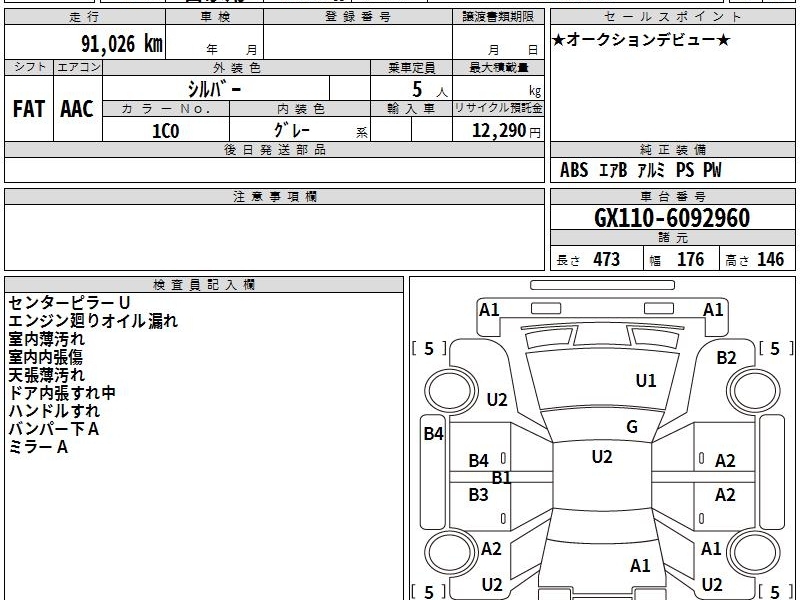The width and height of the screenshot is (800, 600).
Task: Click the exterior color value シルバー
Action: tap(214, 89)
